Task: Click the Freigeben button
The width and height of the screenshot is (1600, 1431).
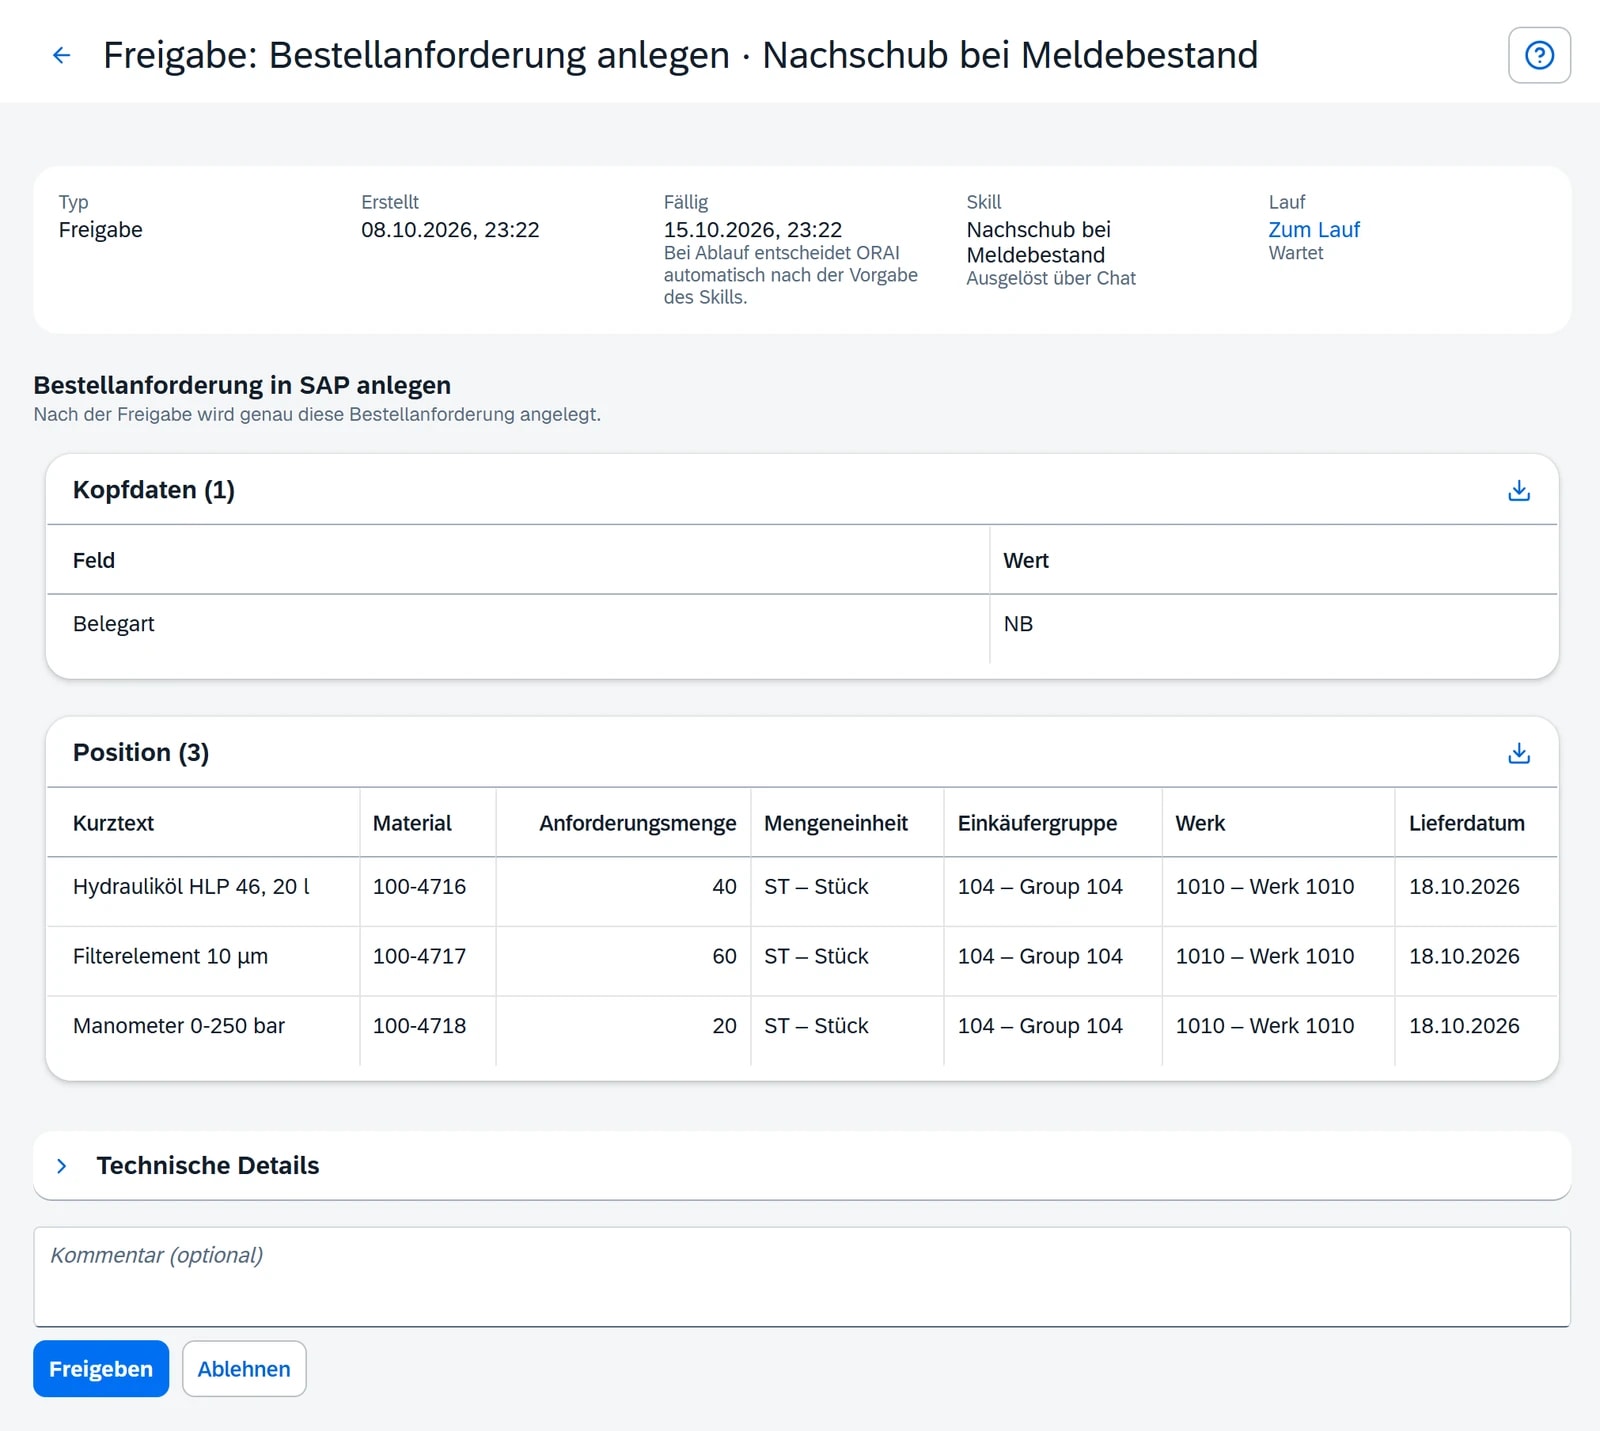Action: tap(101, 1369)
